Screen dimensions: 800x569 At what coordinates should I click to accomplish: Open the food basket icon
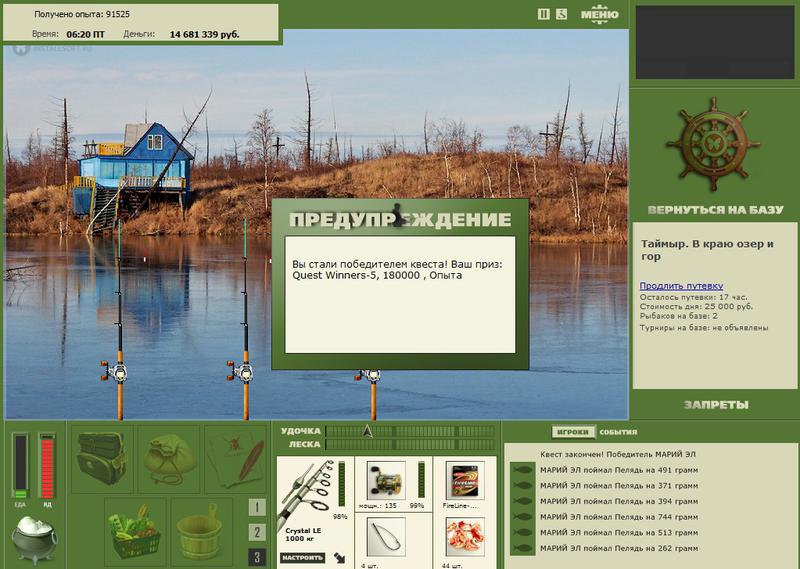click(135, 531)
